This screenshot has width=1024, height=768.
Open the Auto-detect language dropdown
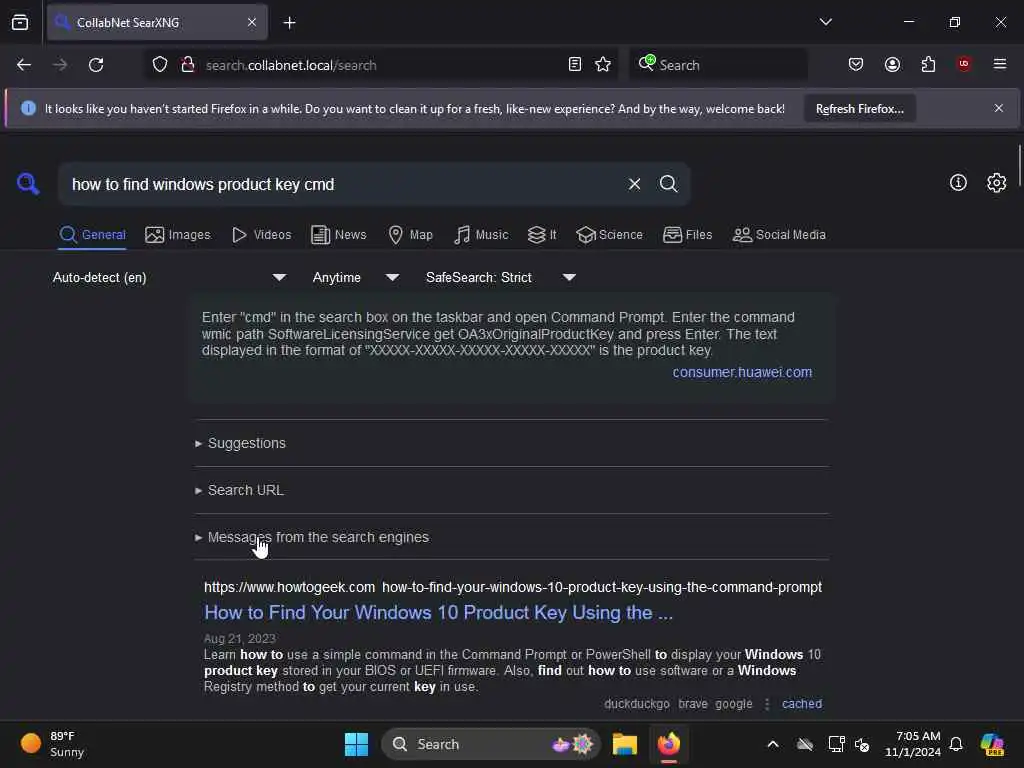pos(170,278)
